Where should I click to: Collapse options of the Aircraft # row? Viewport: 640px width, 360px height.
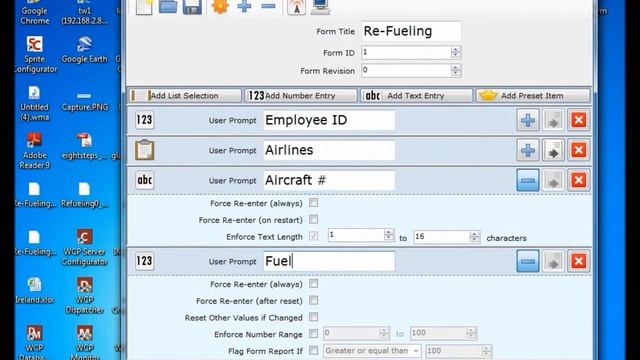click(x=528, y=180)
